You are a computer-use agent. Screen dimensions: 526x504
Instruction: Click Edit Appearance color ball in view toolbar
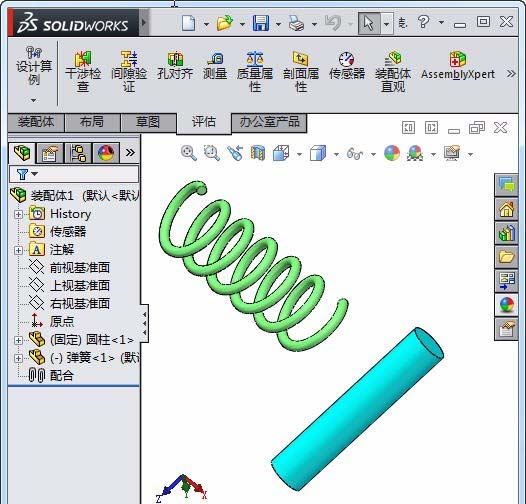click(x=392, y=153)
